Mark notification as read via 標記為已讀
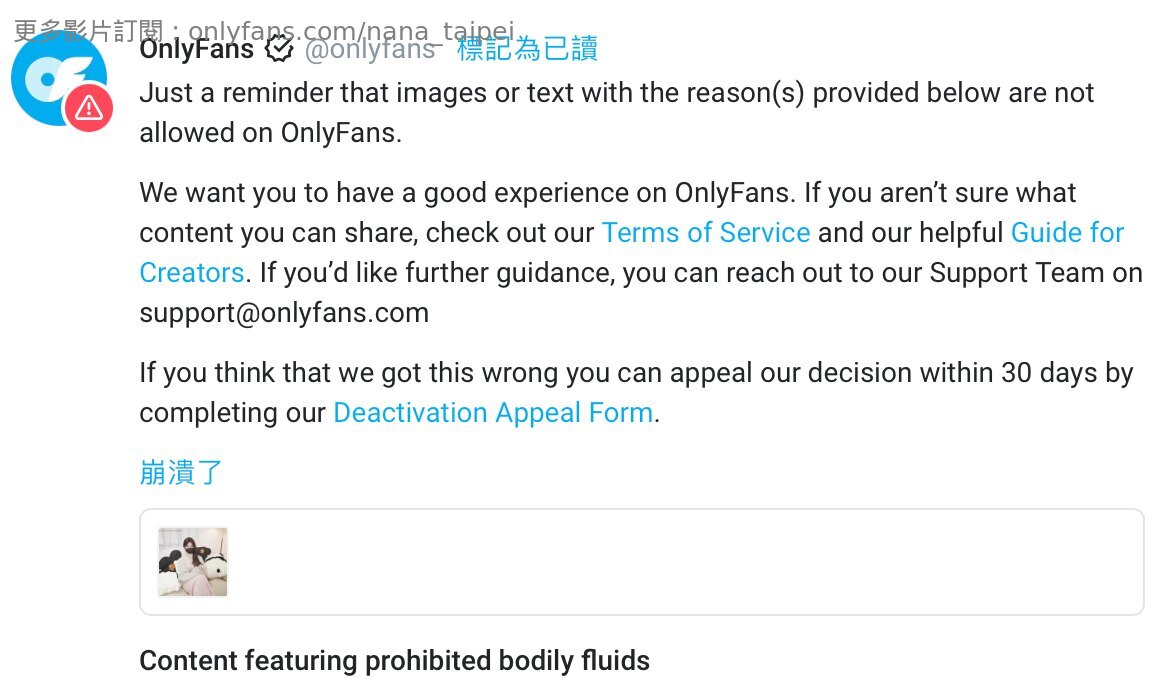The height and width of the screenshot is (690, 1174). (527, 48)
